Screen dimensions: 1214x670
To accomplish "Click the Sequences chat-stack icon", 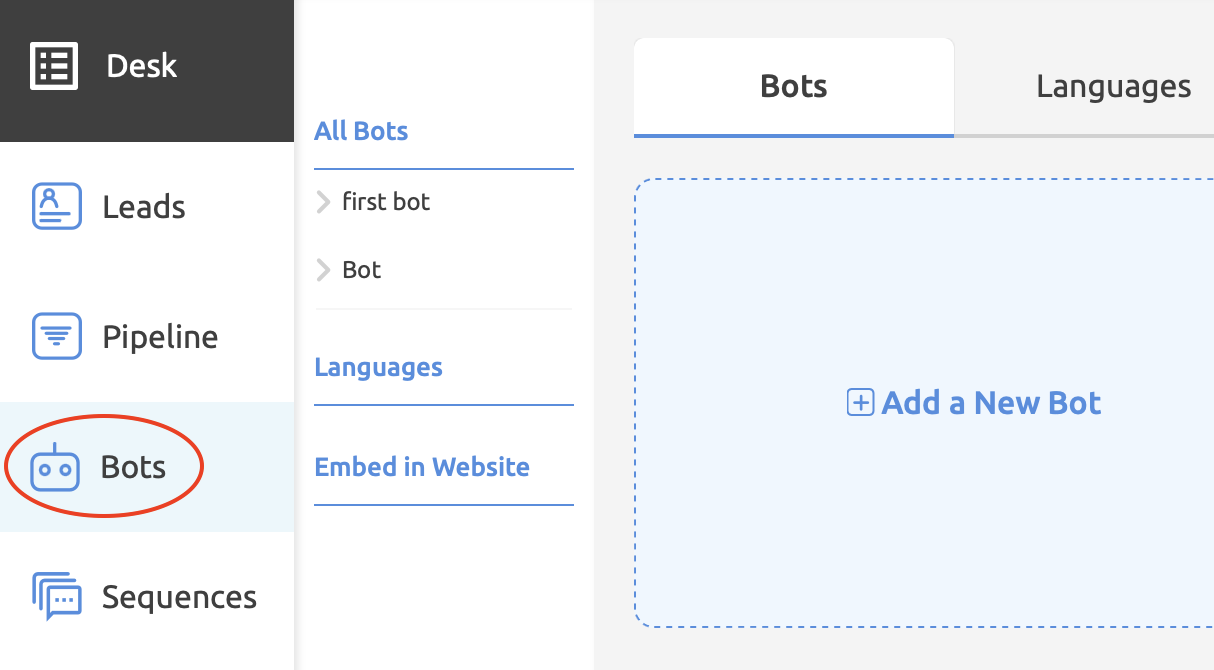I will [57, 595].
